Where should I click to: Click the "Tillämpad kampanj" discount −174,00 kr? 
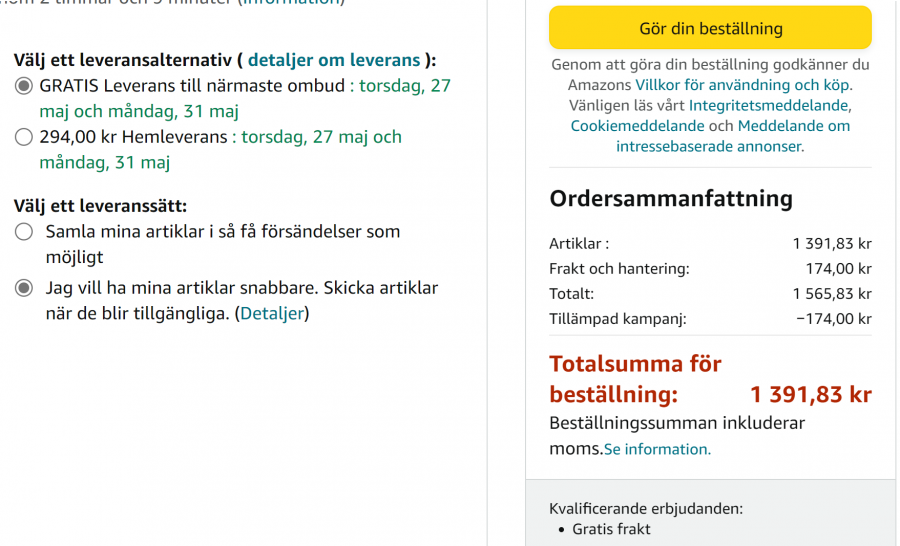833,319
